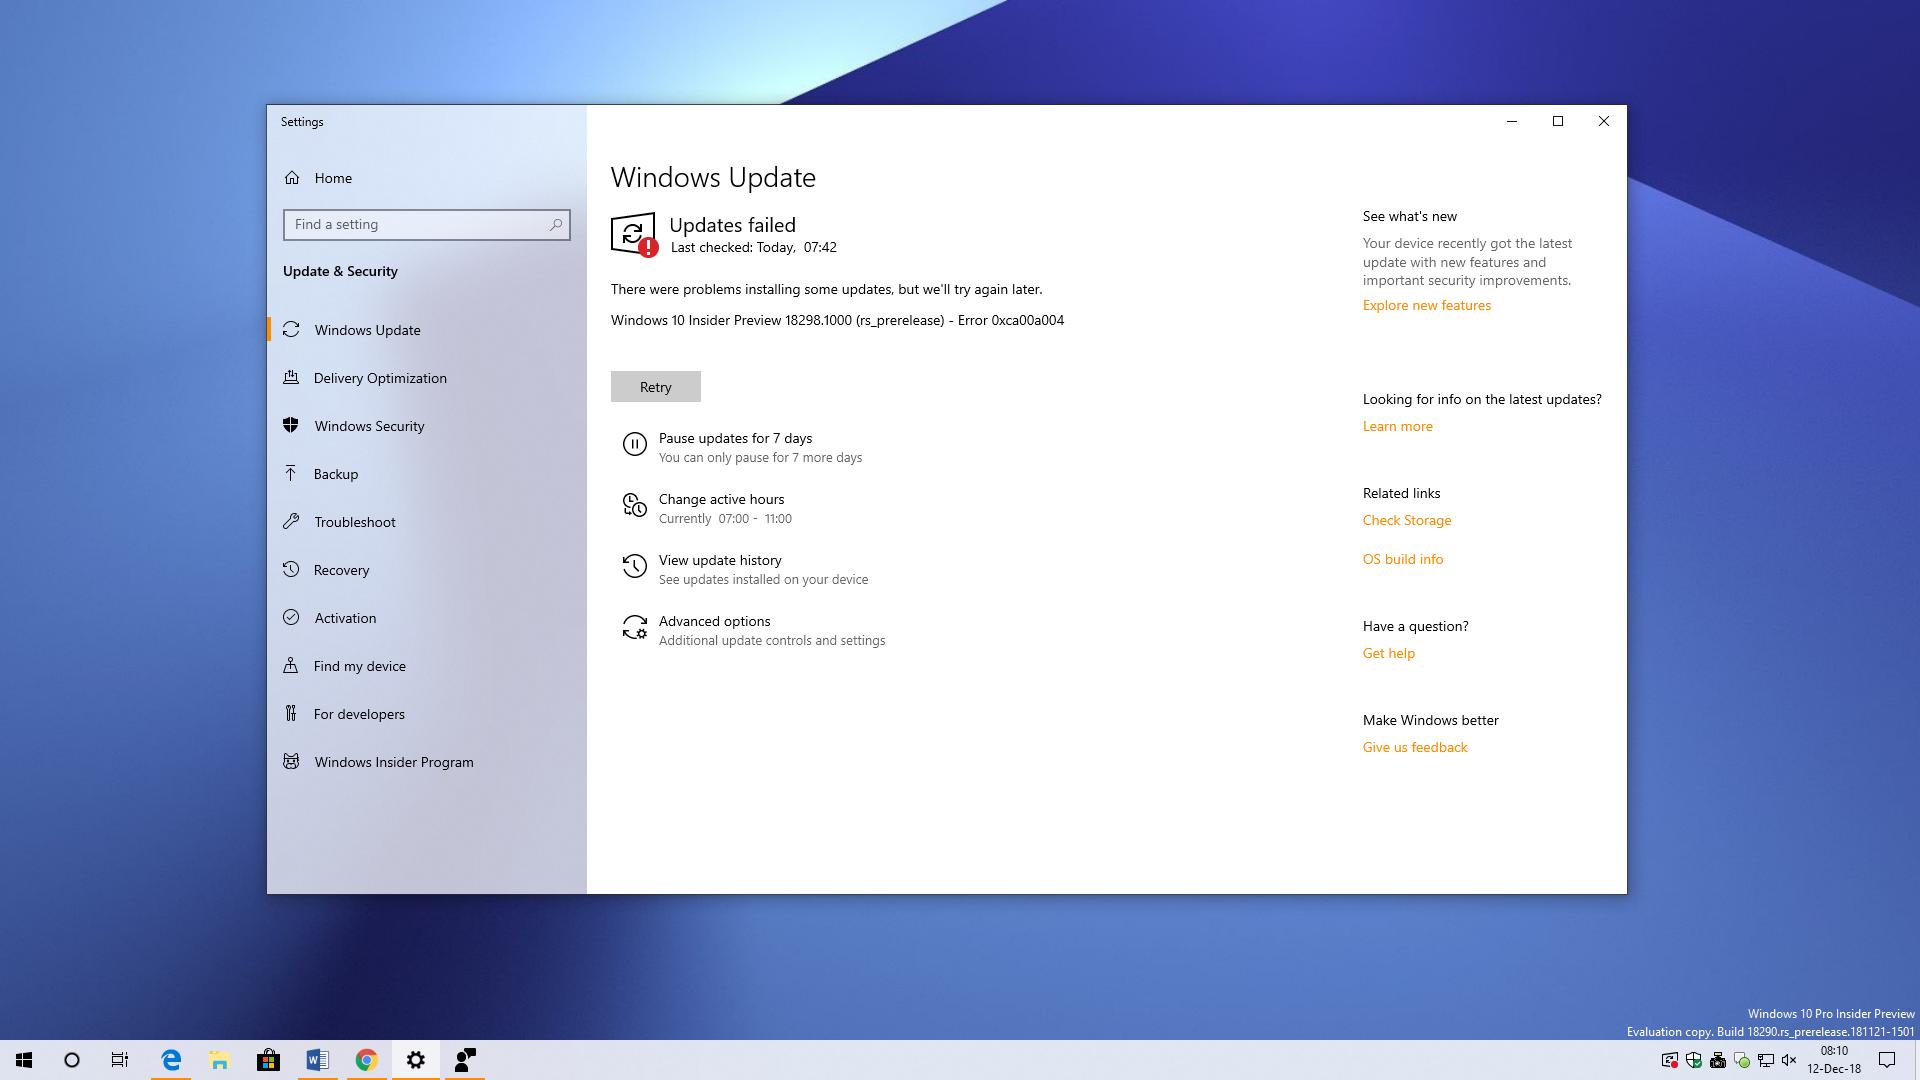Open Feedback Hub icon on taskbar
This screenshot has height=1080, width=1920.
465,1060
